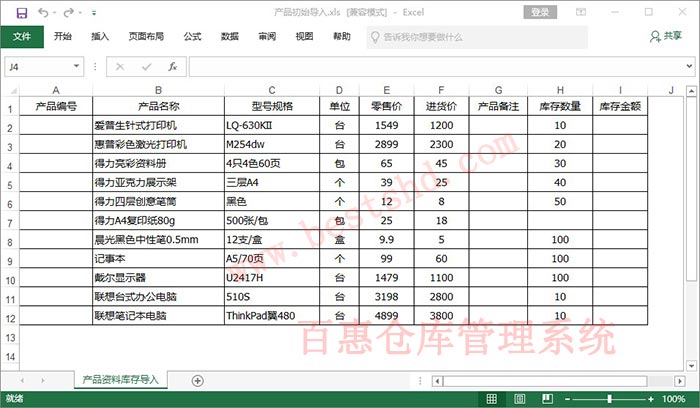Select column H header
This screenshot has width=700, height=408.
tap(560, 90)
